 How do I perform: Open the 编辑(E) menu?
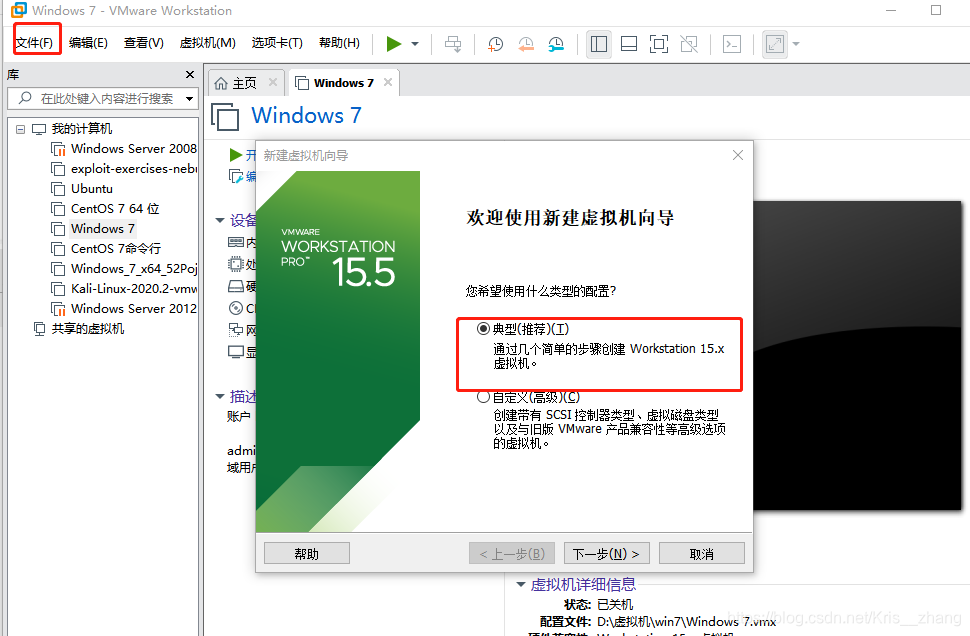point(88,43)
